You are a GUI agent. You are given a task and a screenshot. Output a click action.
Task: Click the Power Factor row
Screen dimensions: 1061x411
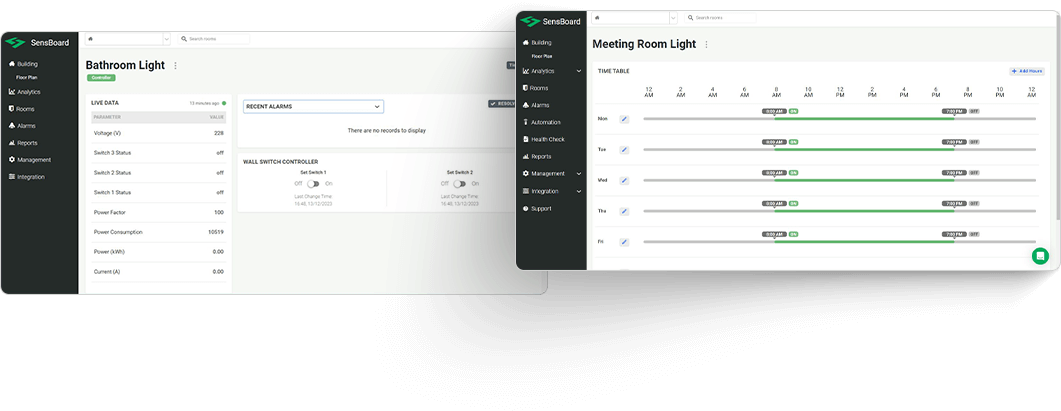158,213
